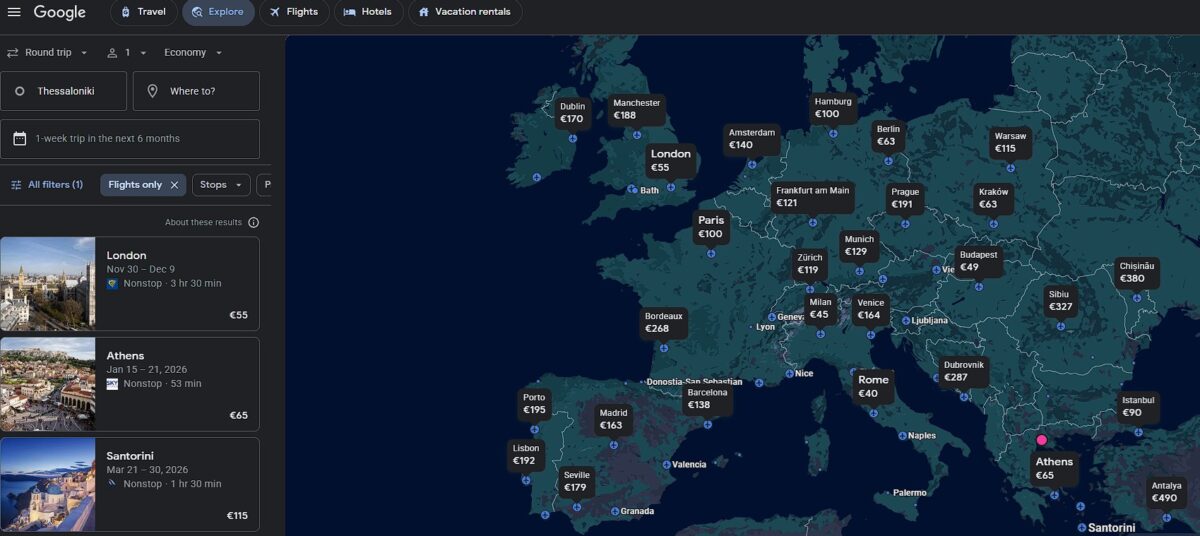This screenshot has height=536, width=1200.
Task: Click the Granada airport dot
Action: pos(614,511)
